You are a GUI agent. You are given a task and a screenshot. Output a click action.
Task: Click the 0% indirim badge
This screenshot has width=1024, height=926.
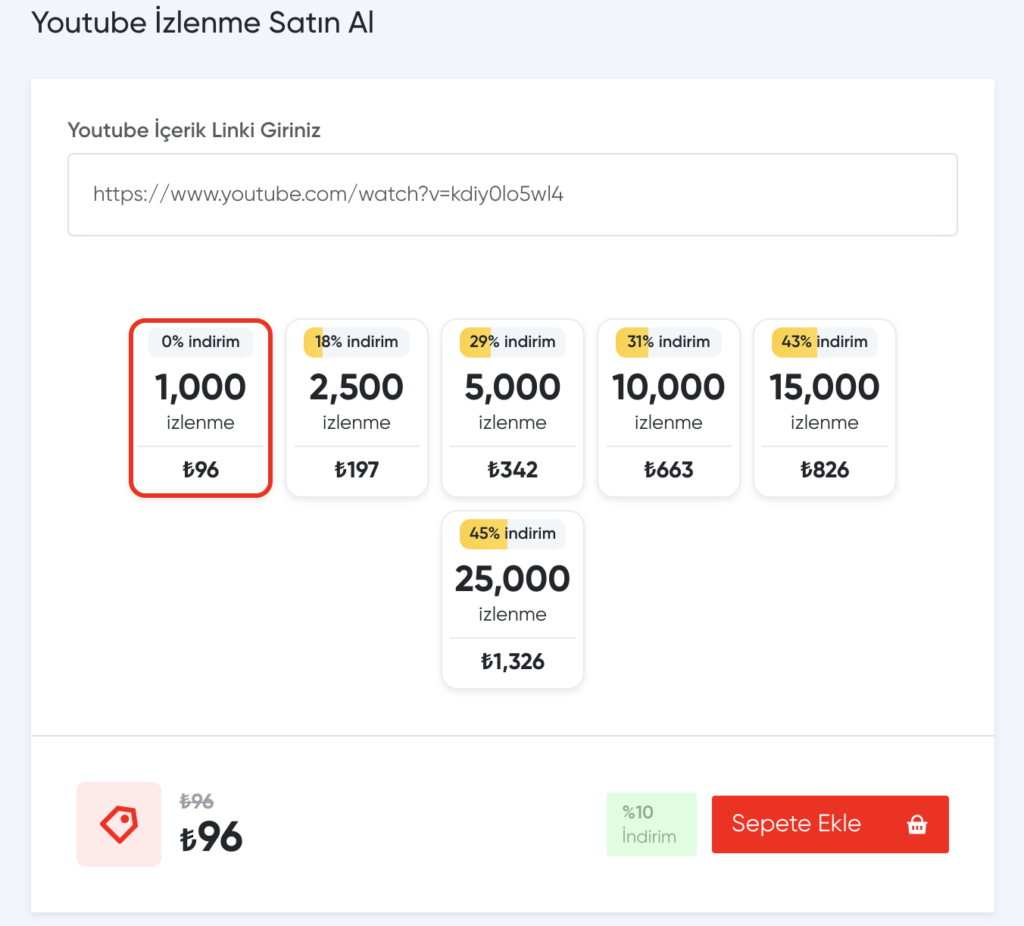coord(200,342)
